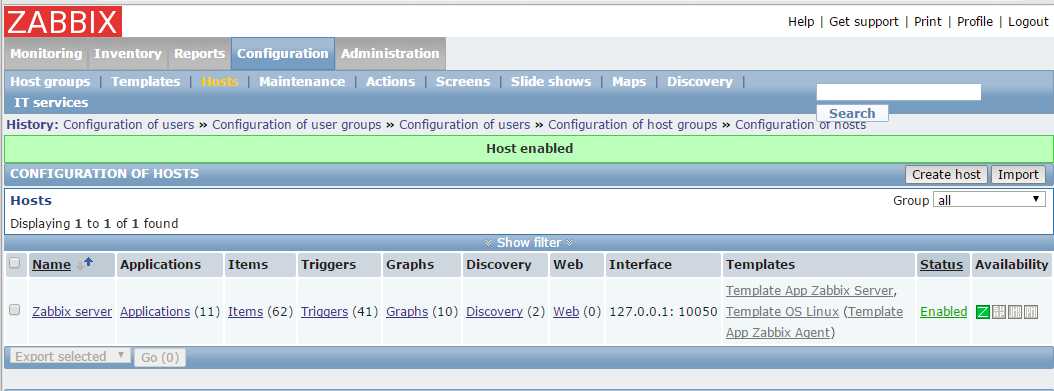The height and width of the screenshot is (391, 1054).
Task: Click the green Zabbix agent availability icon
Action: pos(983,312)
